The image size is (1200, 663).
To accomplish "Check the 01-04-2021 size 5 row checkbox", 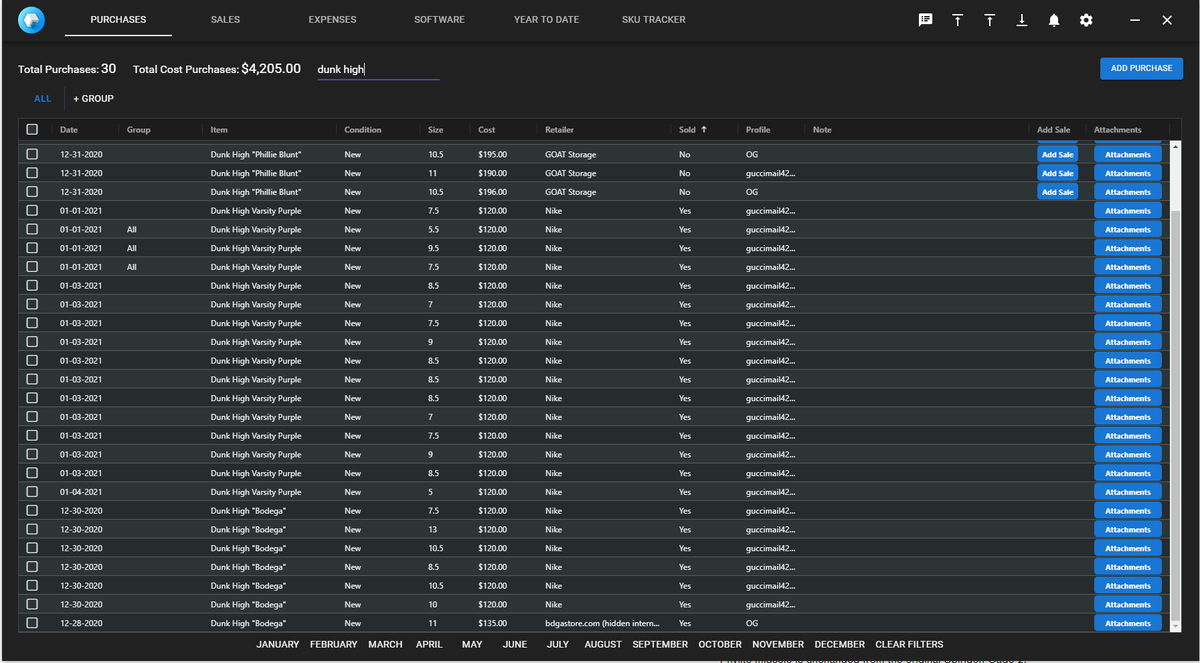I will point(32,492).
